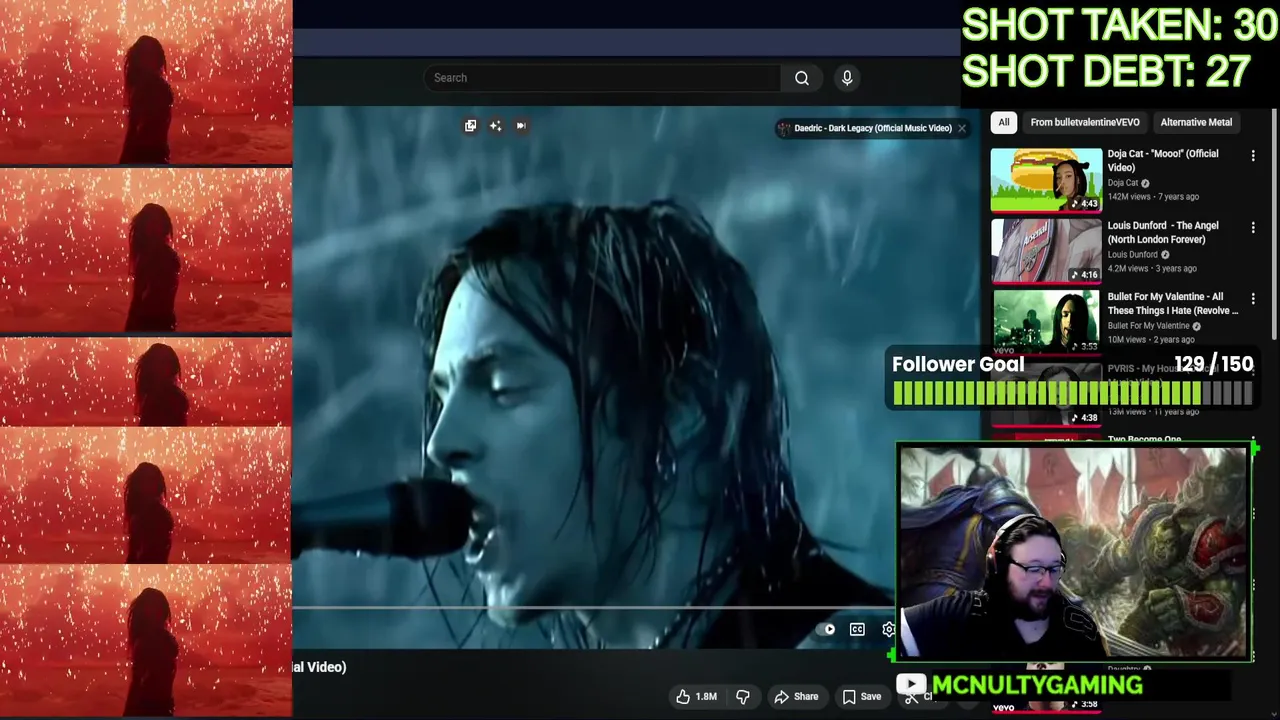
Task: Click Doja Cat - "Mooo!" video title
Action: (x=1163, y=161)
